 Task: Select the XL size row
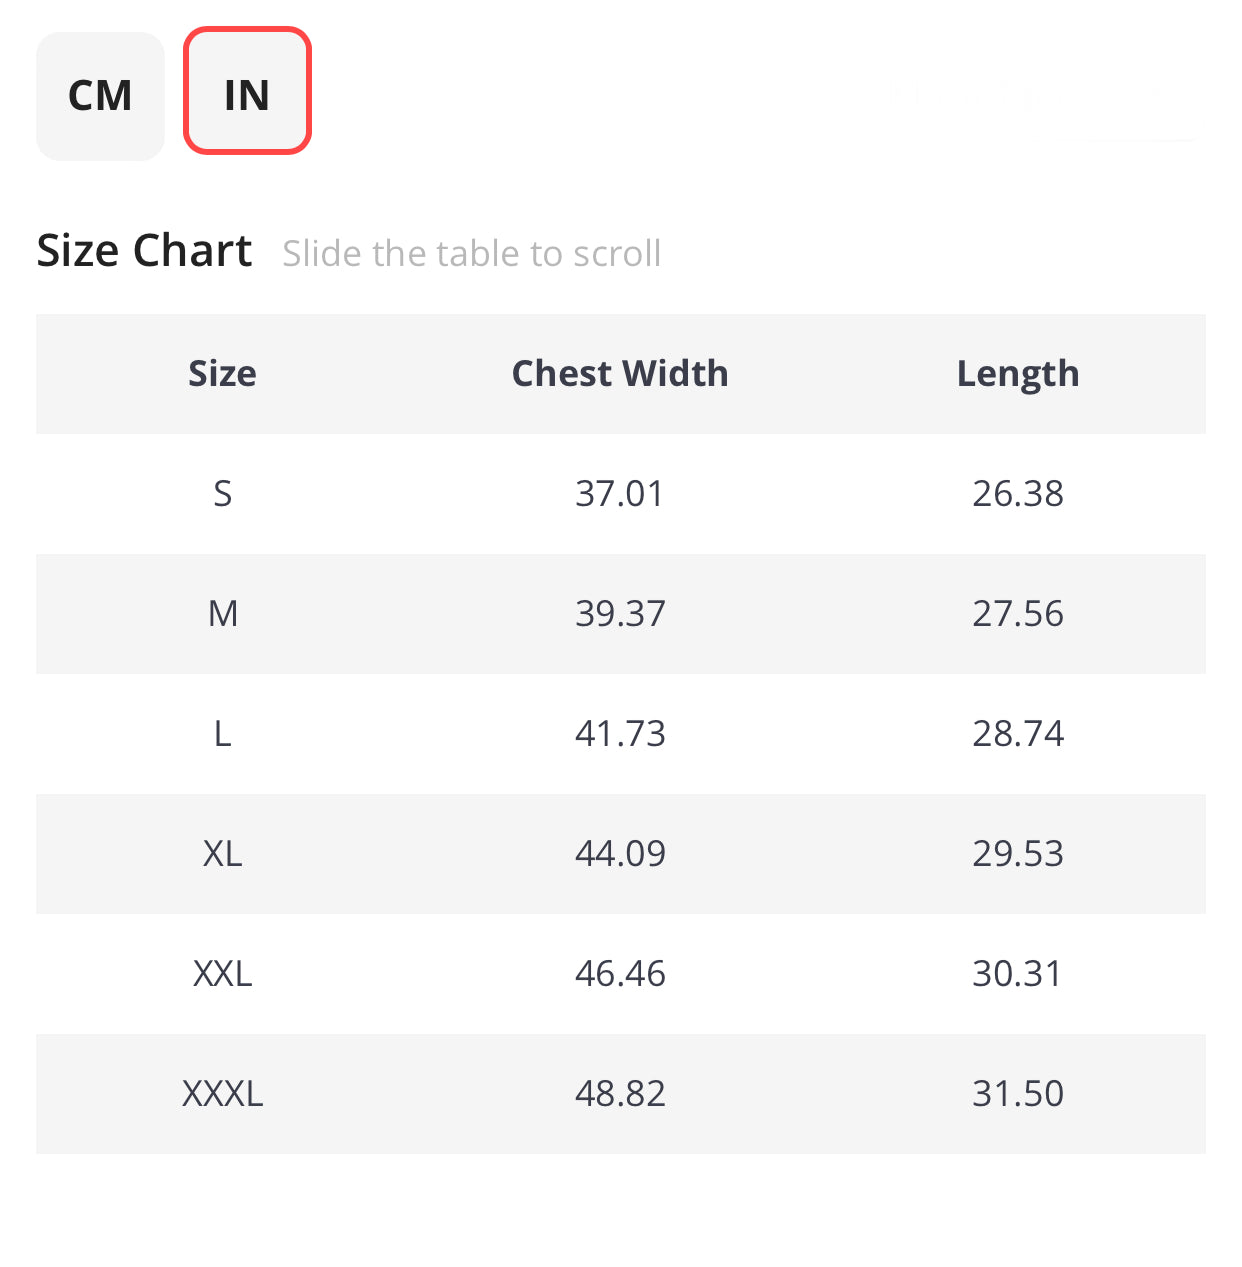tap(222, 854)
